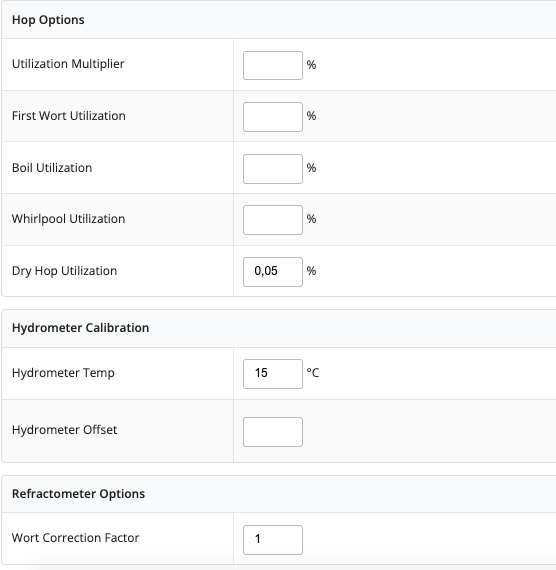Click the Hydrometer Offset label
The image size is (556, 570).
tap(64, 430)
